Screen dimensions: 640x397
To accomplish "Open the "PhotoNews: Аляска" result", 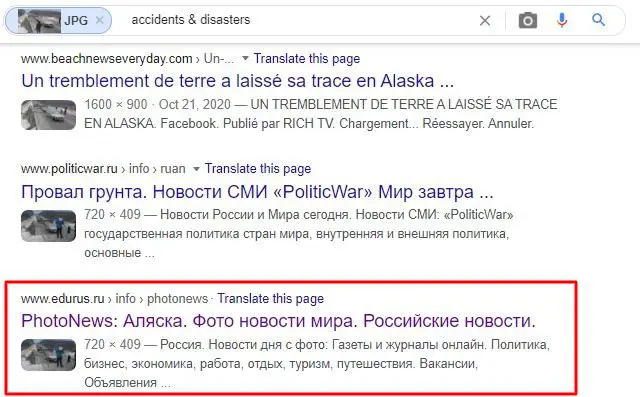I will (278, 321).
